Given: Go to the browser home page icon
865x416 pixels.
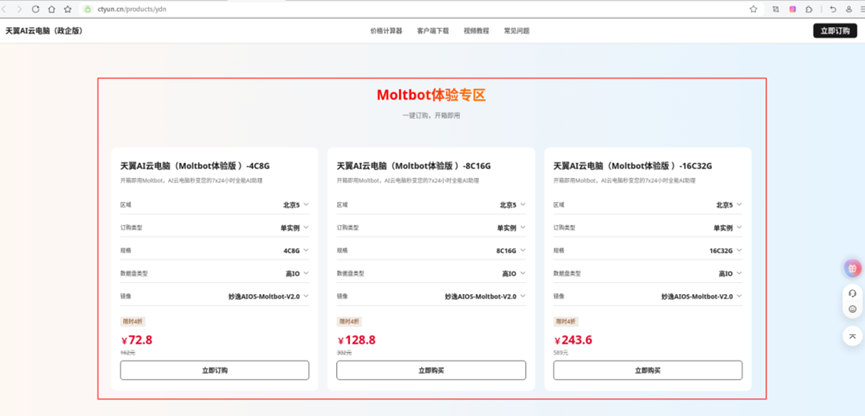Looking at the screenshot, I should 52,9.
